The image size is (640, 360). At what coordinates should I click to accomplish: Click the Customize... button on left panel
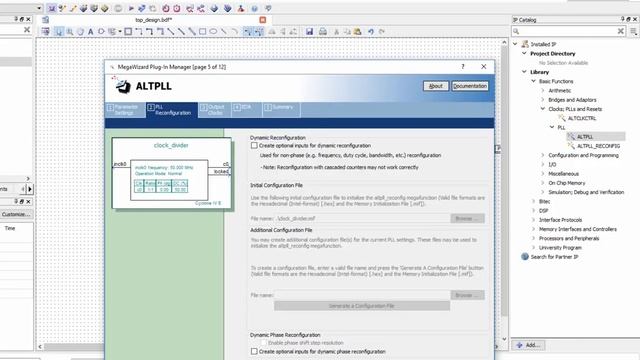point(16,214)
